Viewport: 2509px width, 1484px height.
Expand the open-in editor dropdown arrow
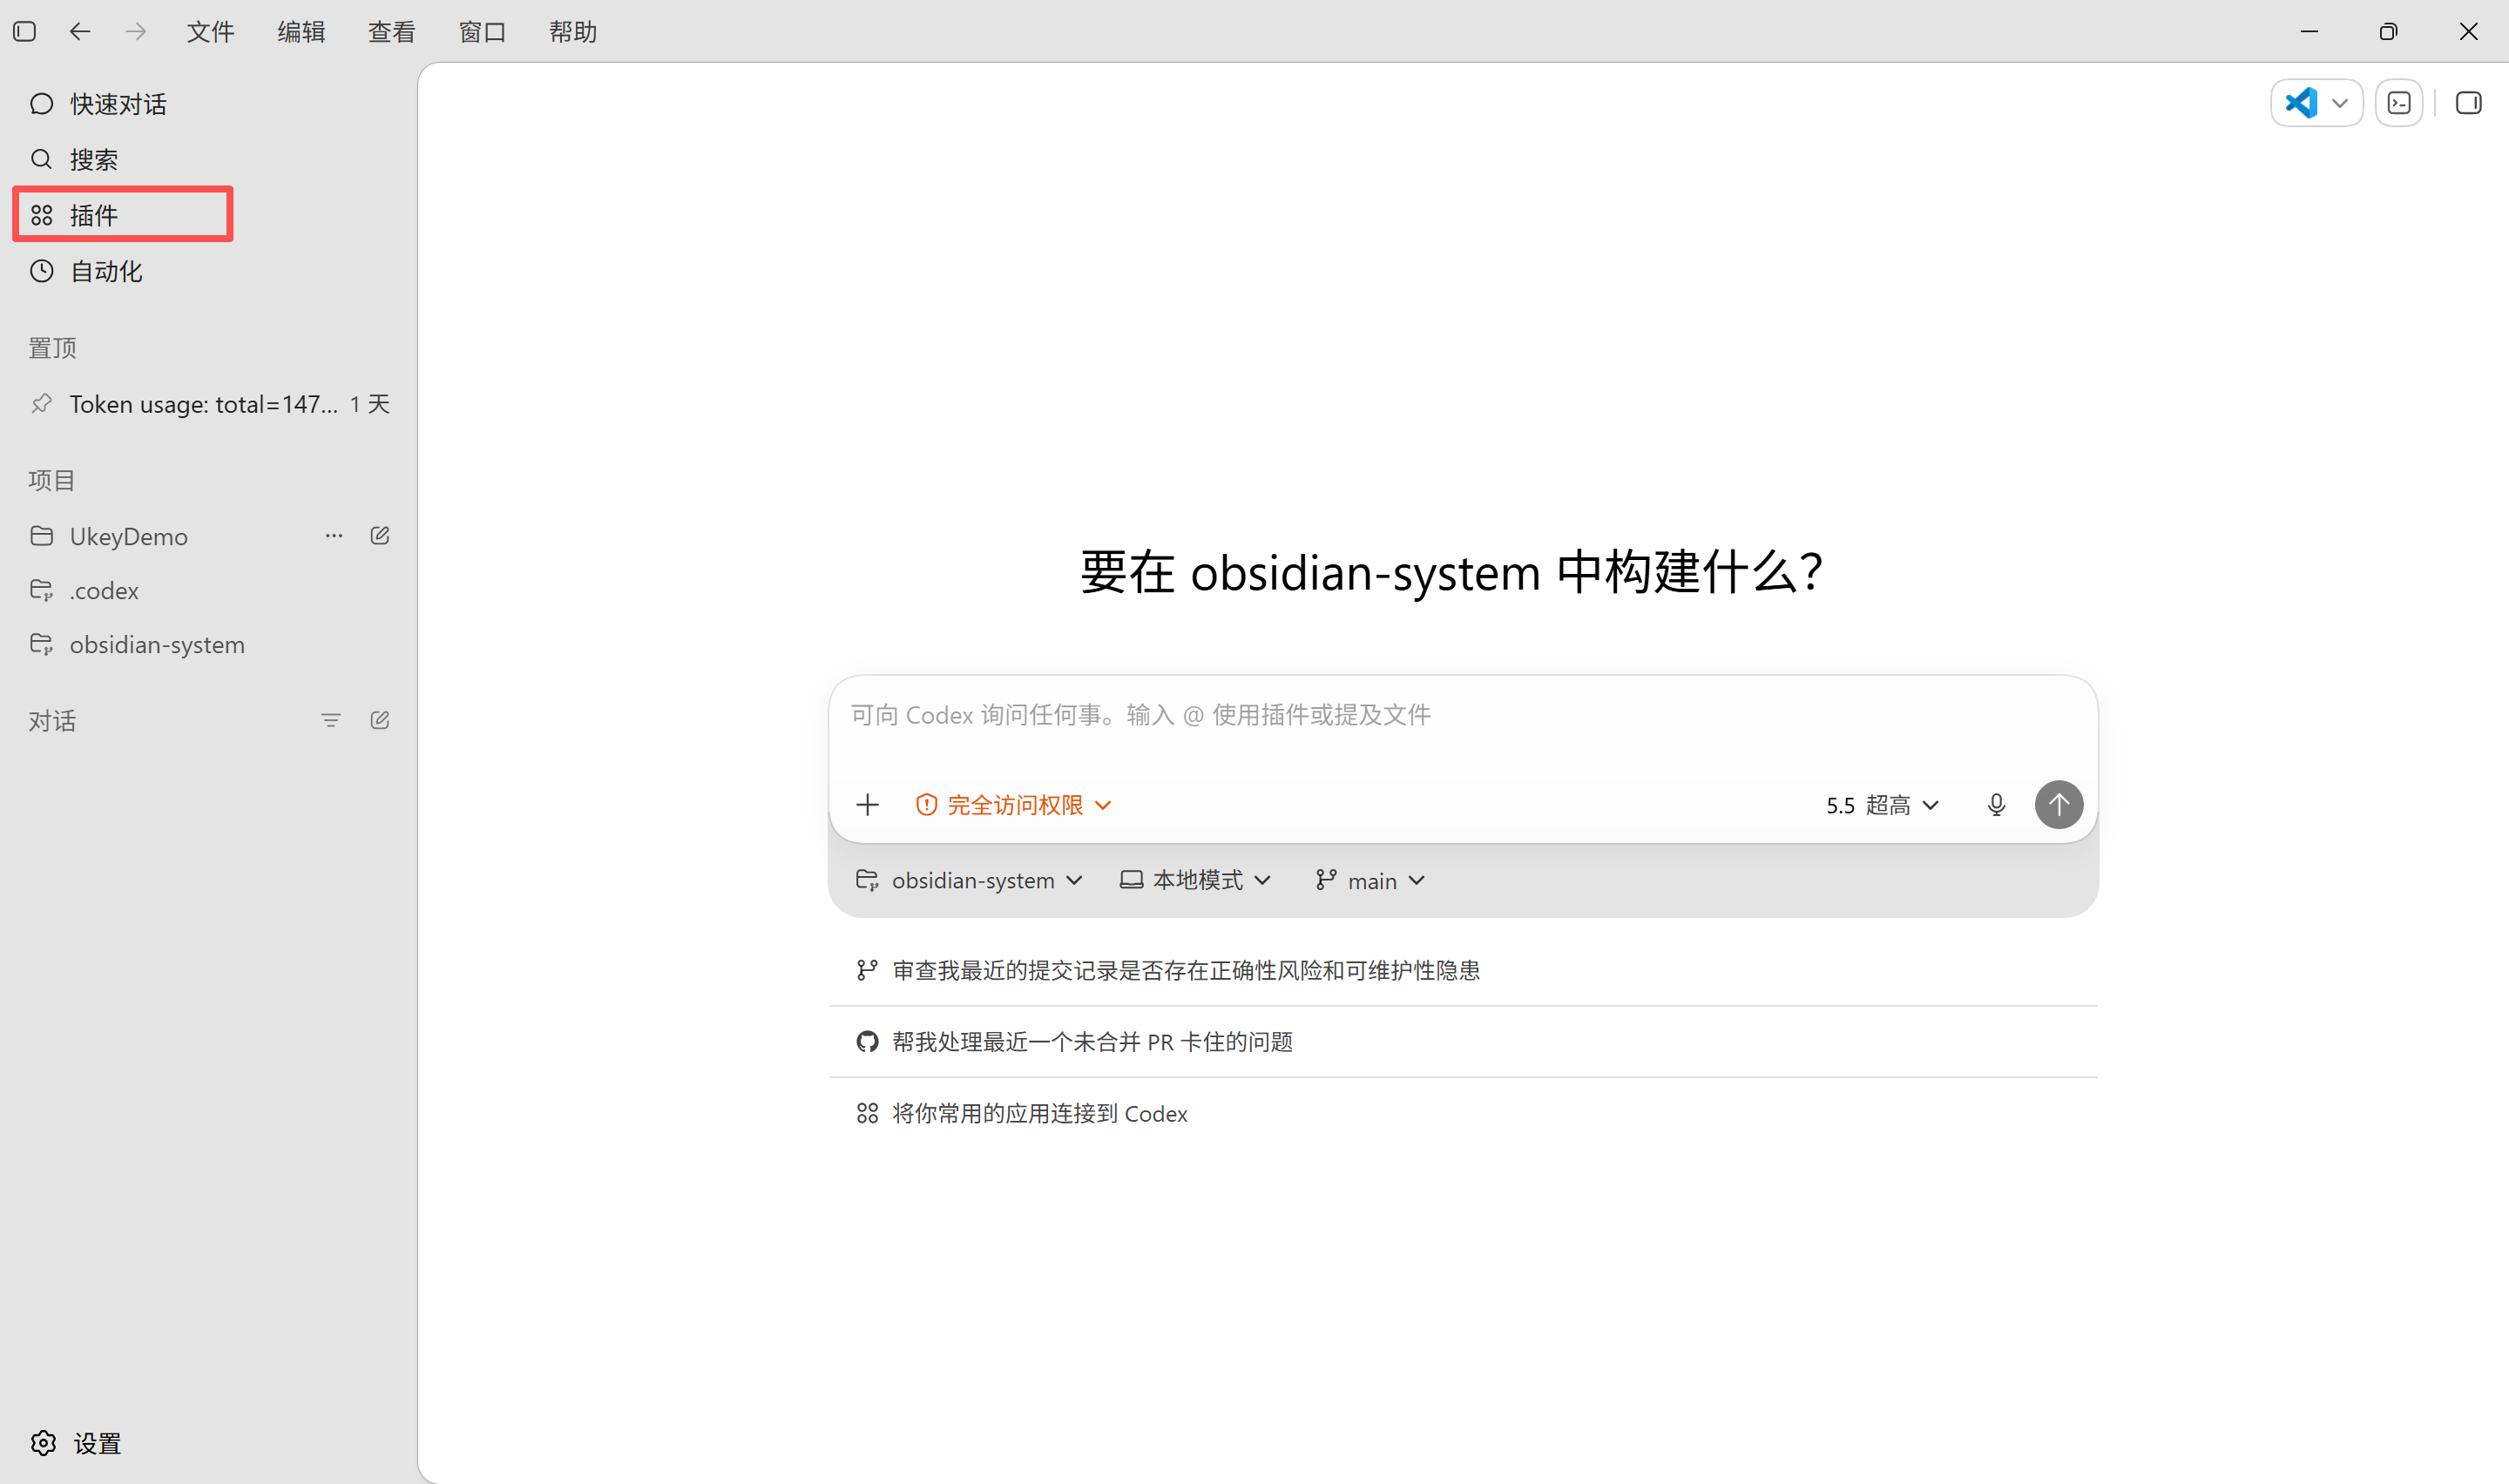point(2340,103)
